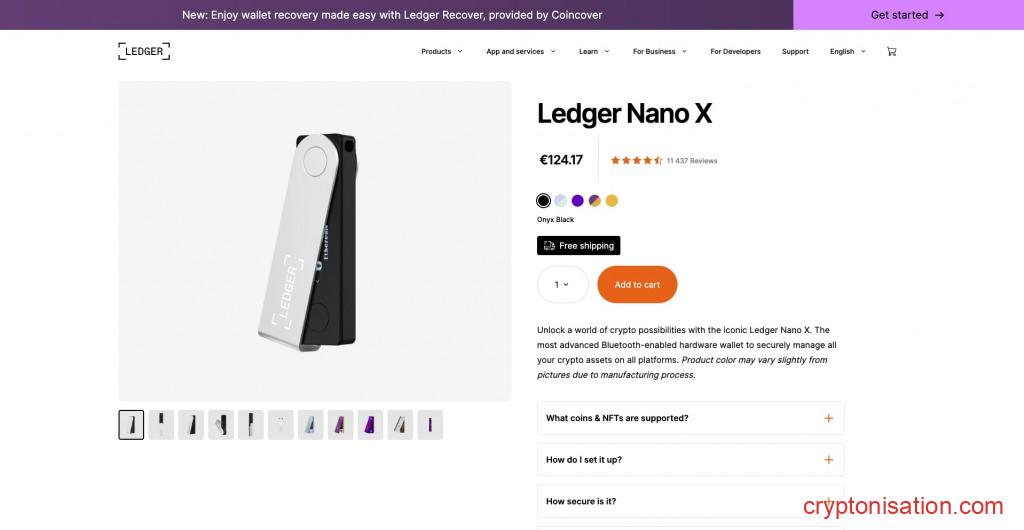Open the quantity dropdown

click(562, 284)
